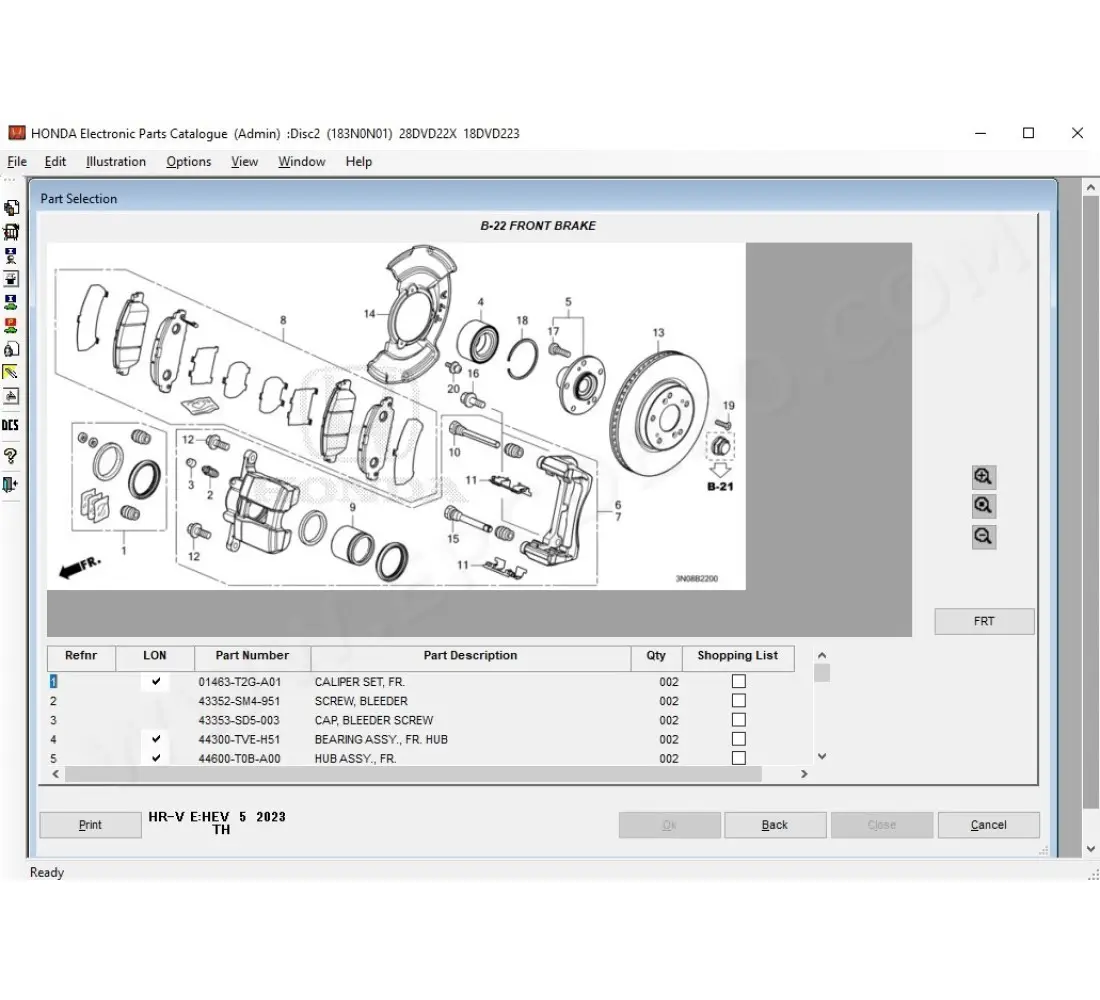Open the DCS tool in left toolbar
The height and width of the screenshot is (1000, 1100).
[x=11, y=425]
